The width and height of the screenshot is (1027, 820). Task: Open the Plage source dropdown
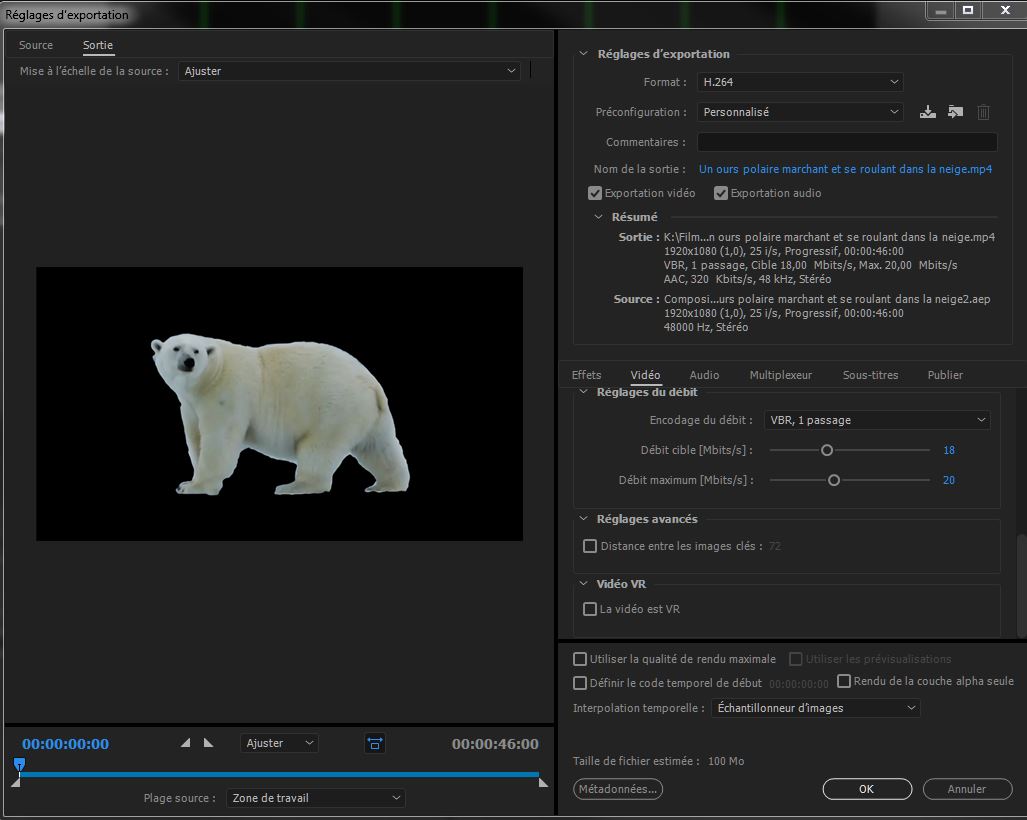click(x=315, y=798)
